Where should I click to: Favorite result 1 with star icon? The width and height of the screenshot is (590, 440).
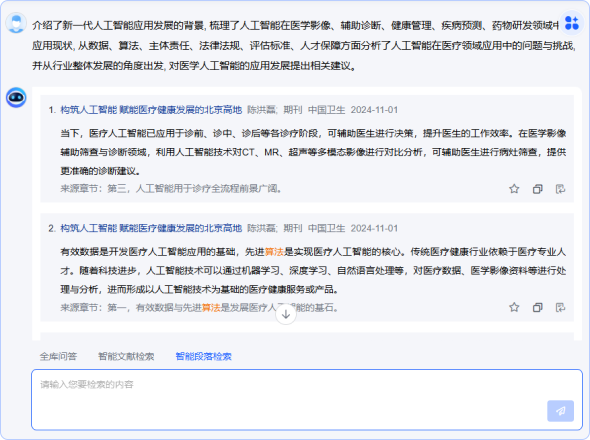pyautogui.click(x=514, y=189)
